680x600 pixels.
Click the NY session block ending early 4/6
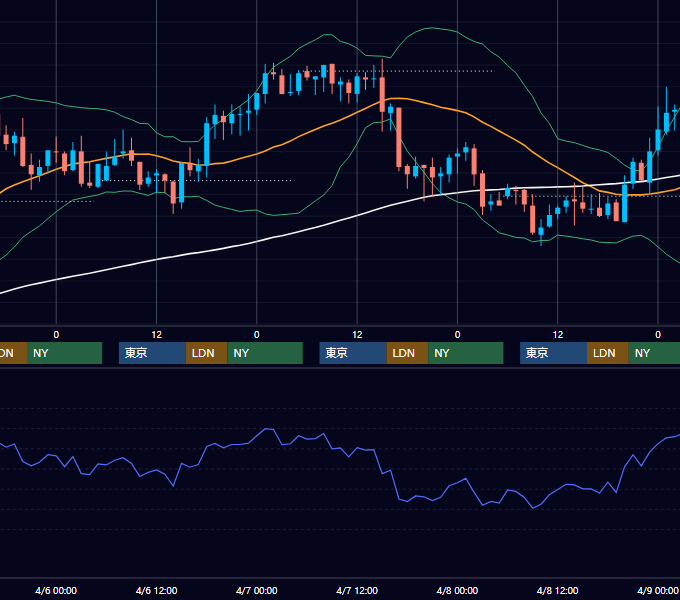[64, 353]
